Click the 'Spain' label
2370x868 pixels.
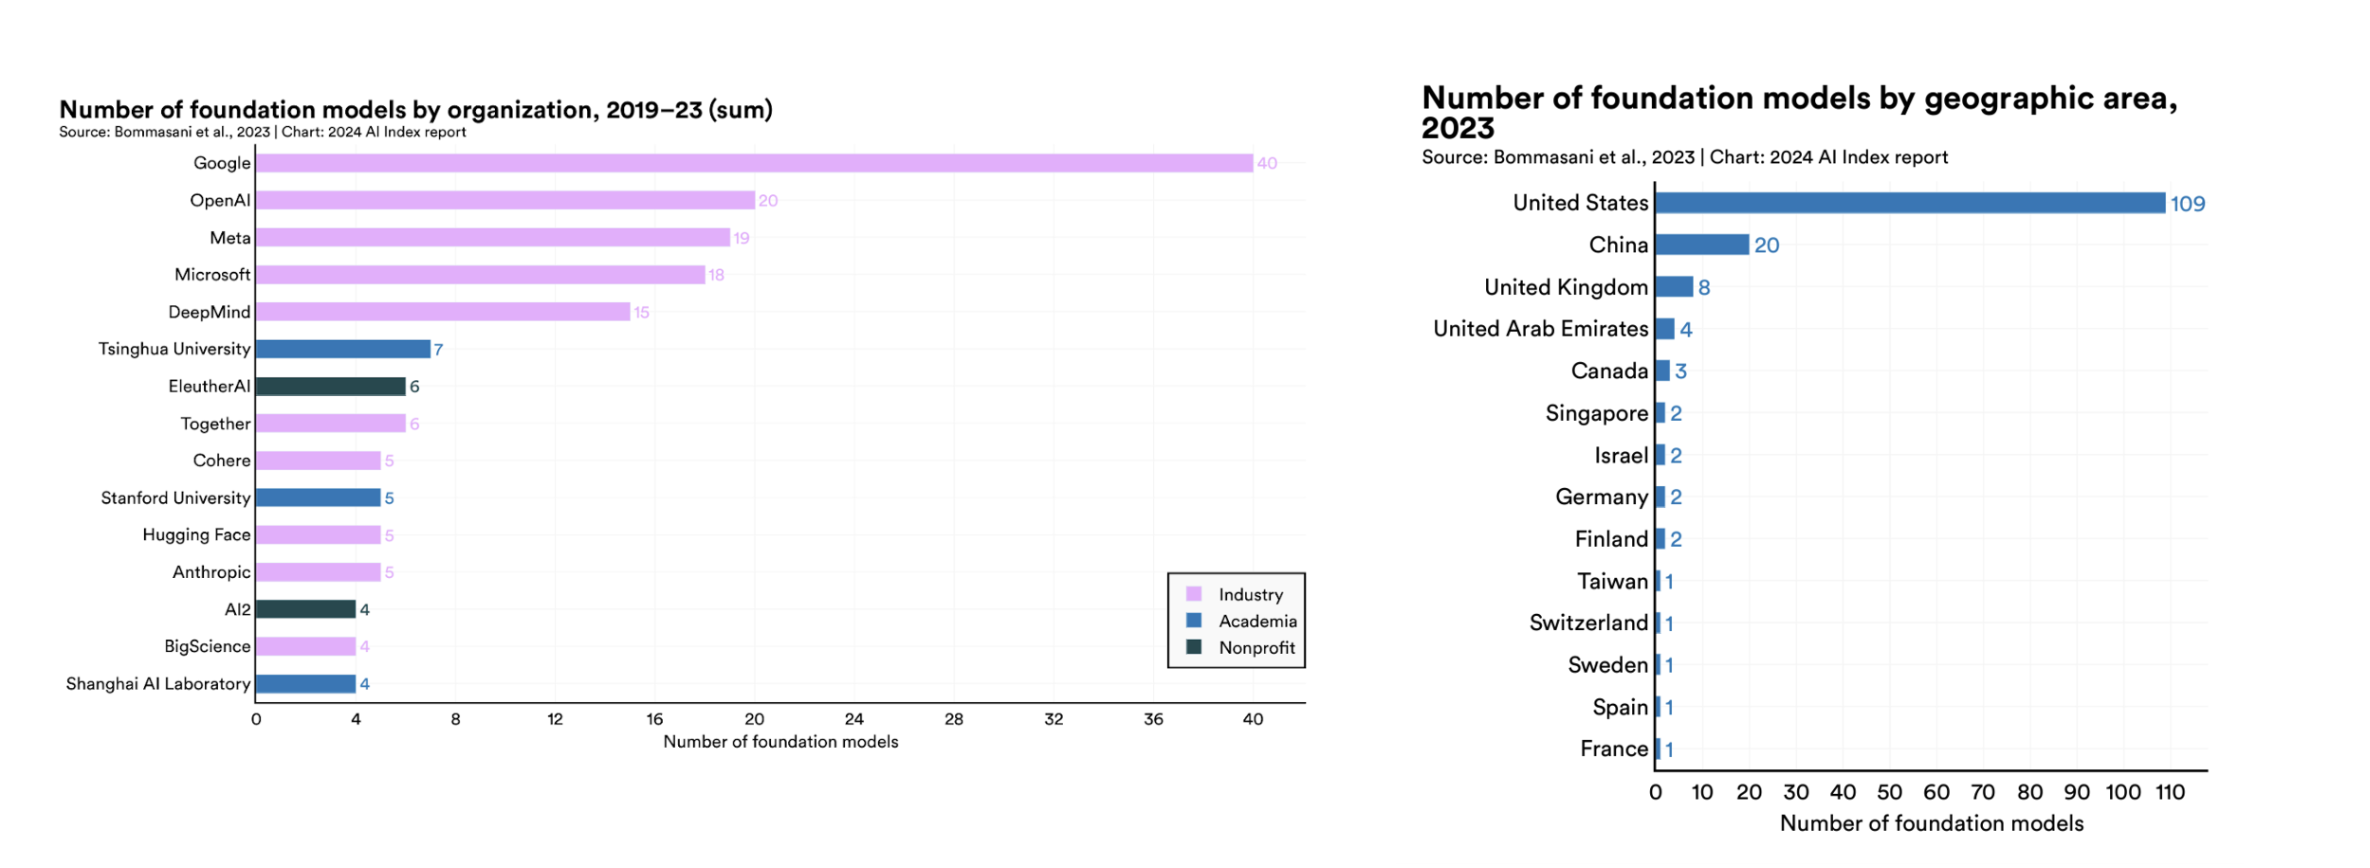click(1620, 707)
